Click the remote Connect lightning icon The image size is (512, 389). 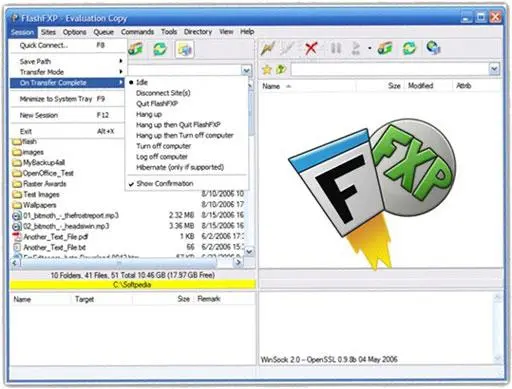click(x=268, y=49)
